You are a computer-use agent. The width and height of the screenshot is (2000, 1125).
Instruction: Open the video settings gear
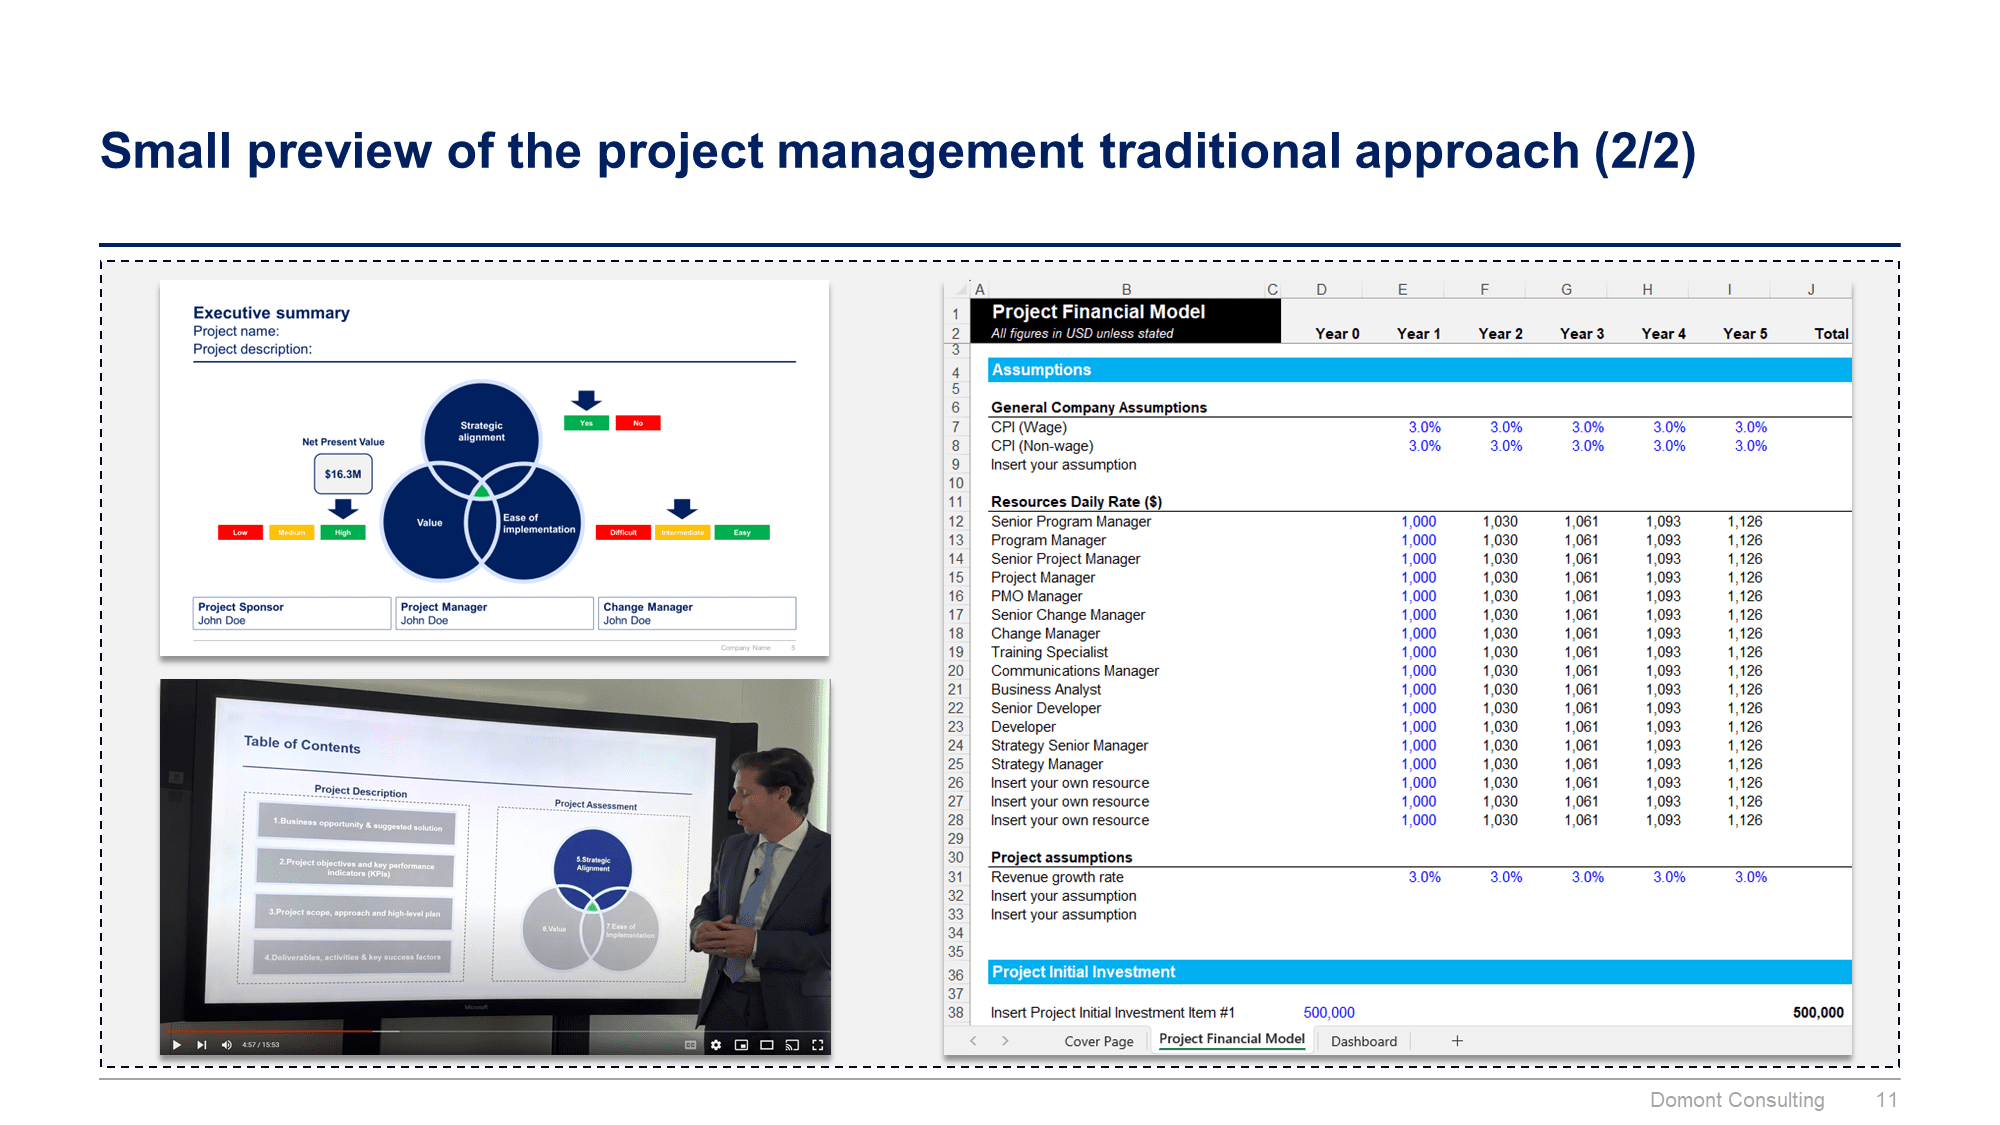[x=717, y=1044]
